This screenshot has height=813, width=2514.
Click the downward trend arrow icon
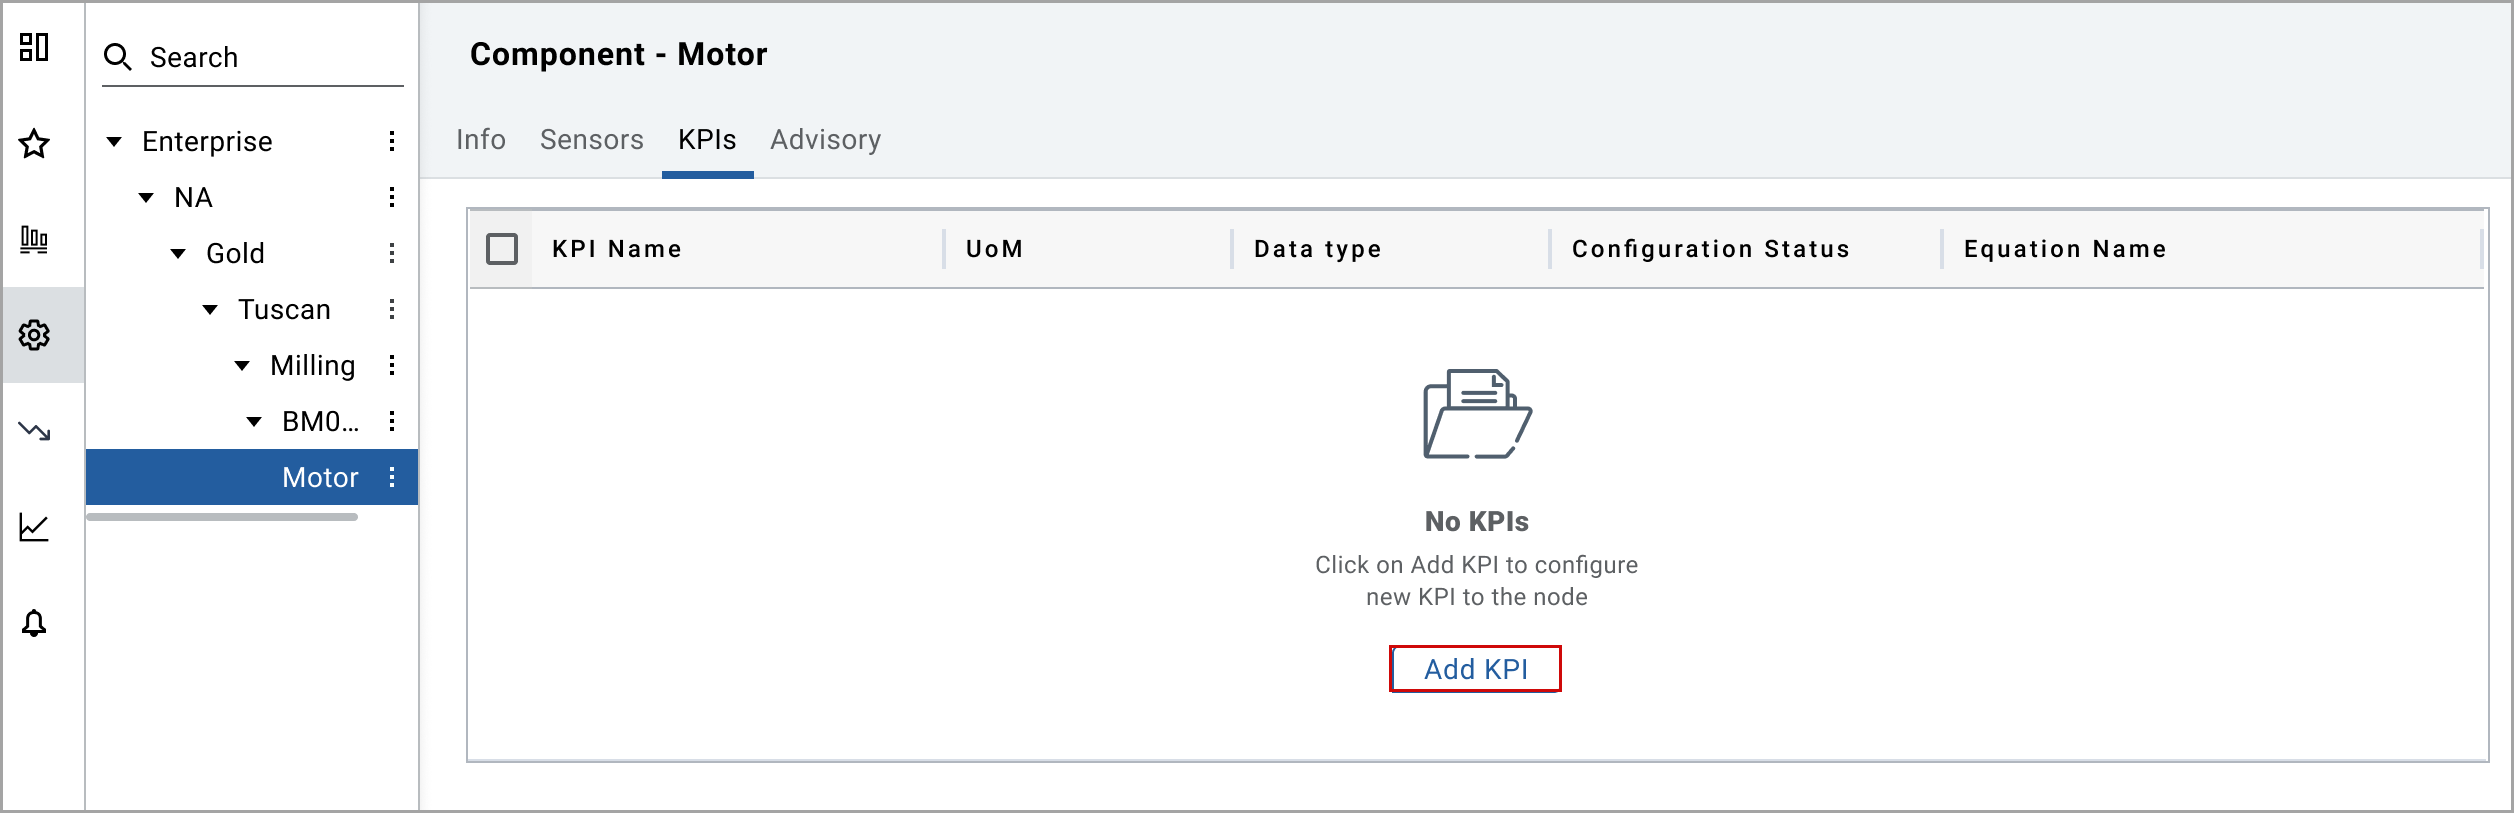tap(34, 431)
